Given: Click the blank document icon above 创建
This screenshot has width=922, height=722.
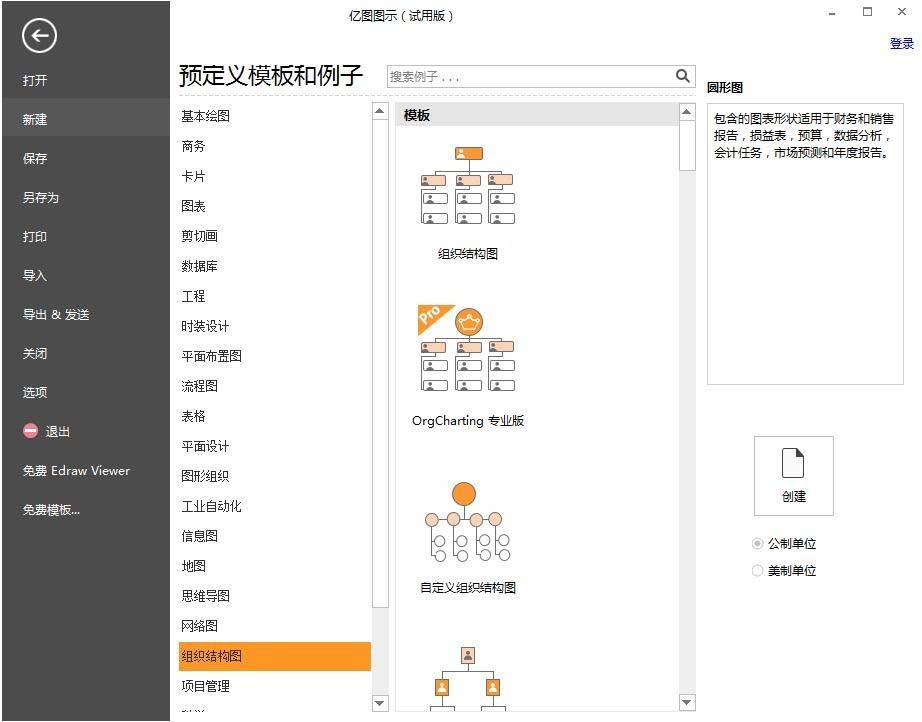Looking at the screenshot, I should click(x=792, y=463).
